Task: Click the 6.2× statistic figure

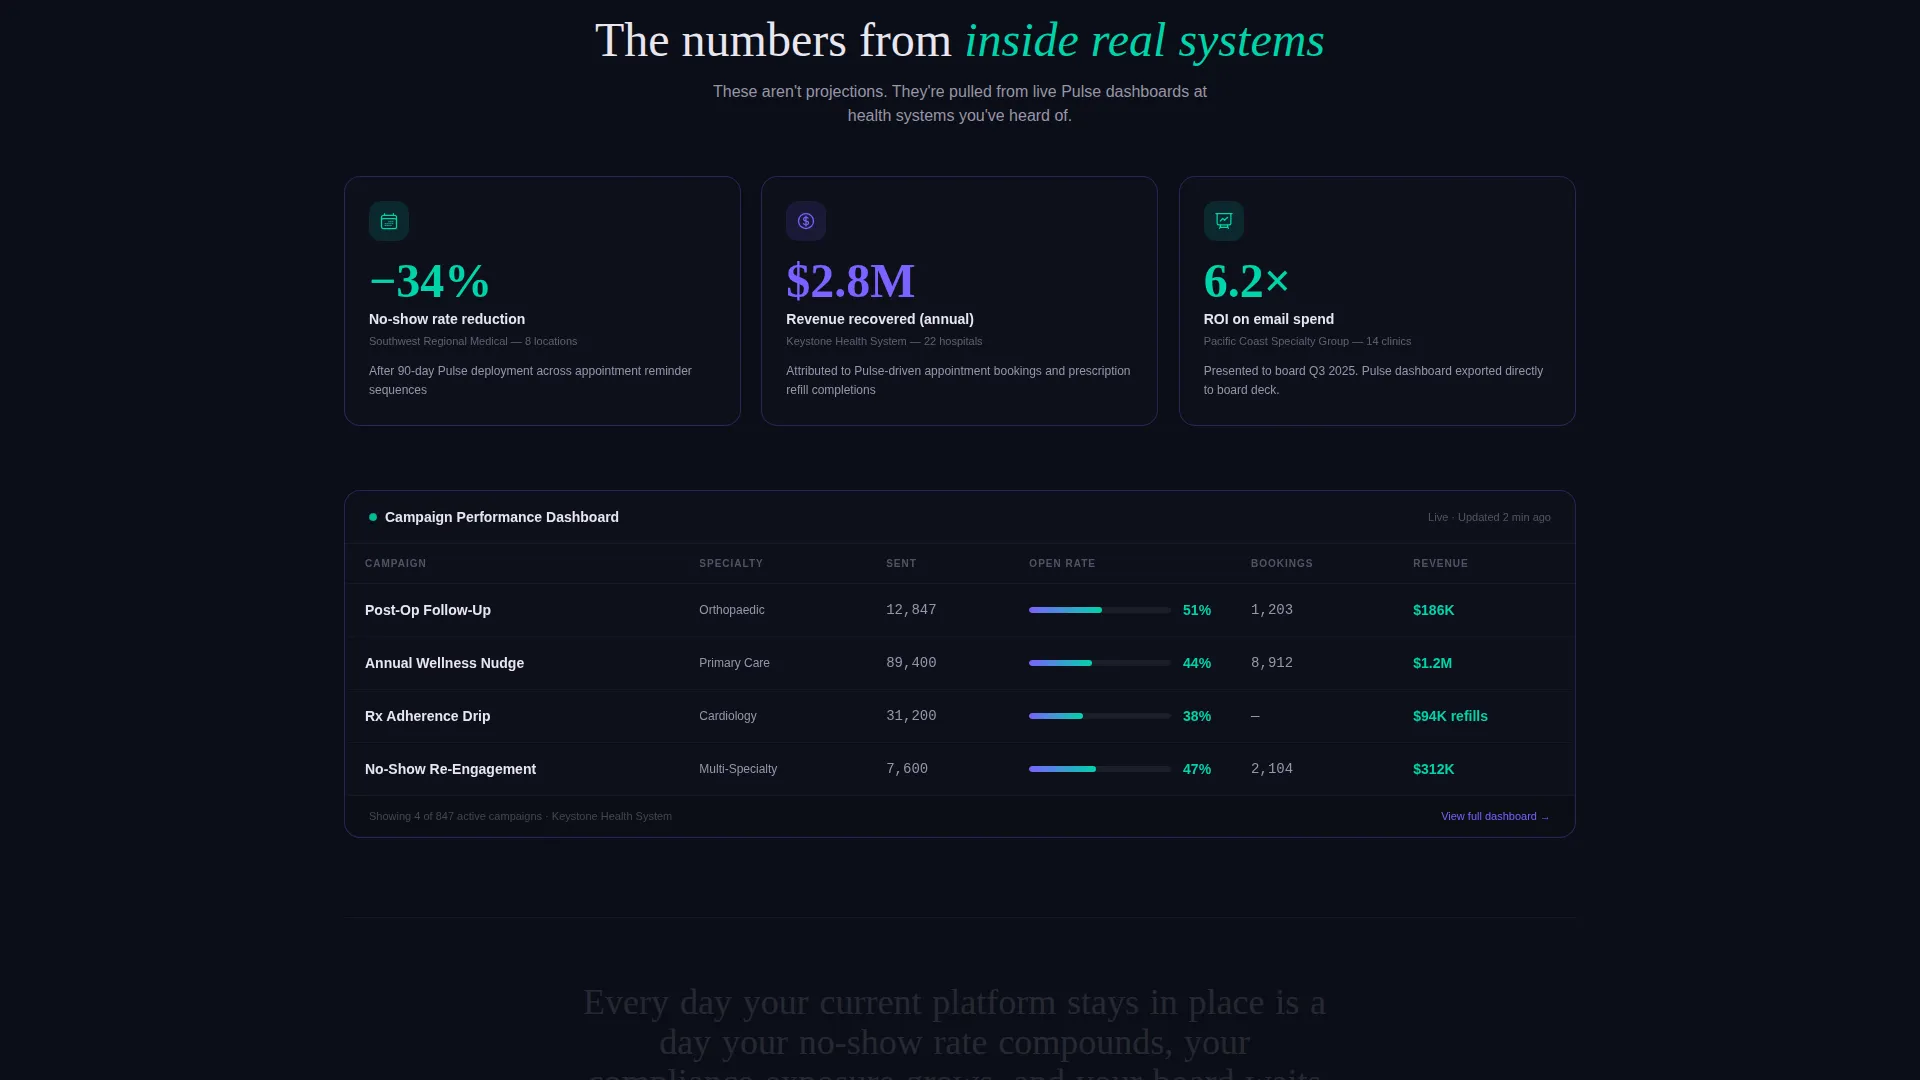Action: click(x=1246, y=281)
